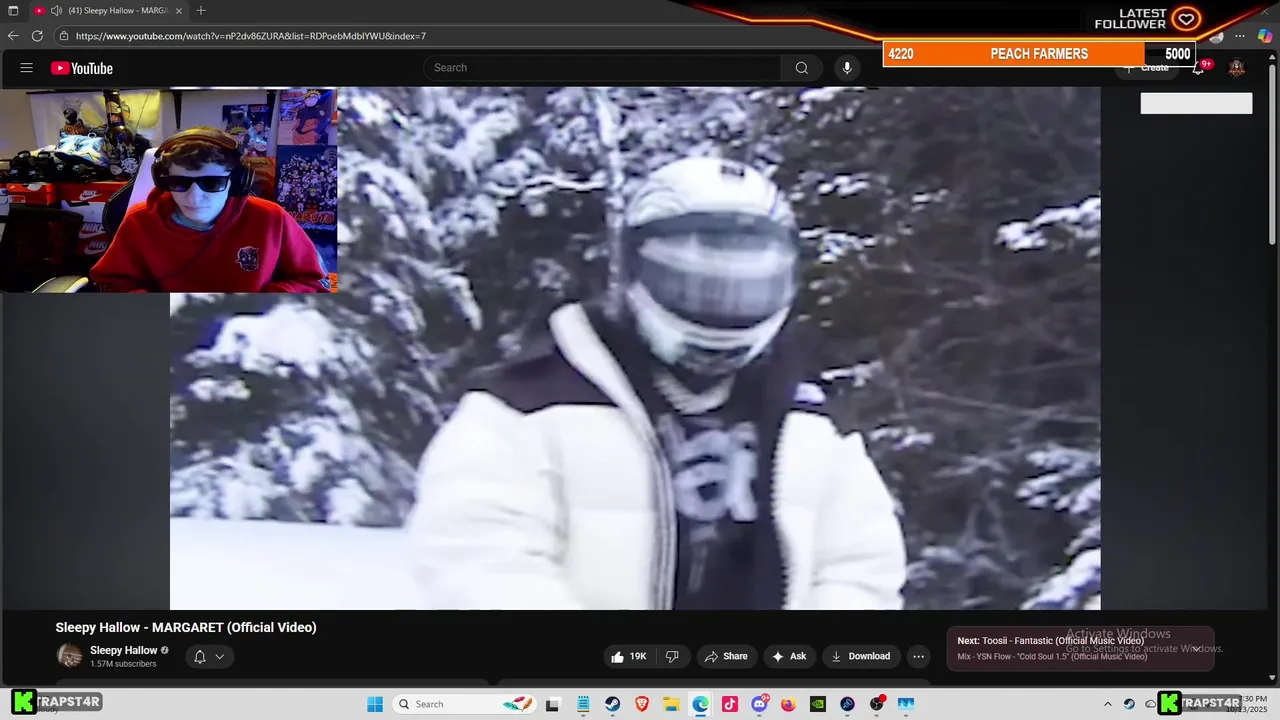Viewport: 1280px width, 720px height.
Task: Switch to Microsoft Edge on the taskbar
Action: point(700,704)
